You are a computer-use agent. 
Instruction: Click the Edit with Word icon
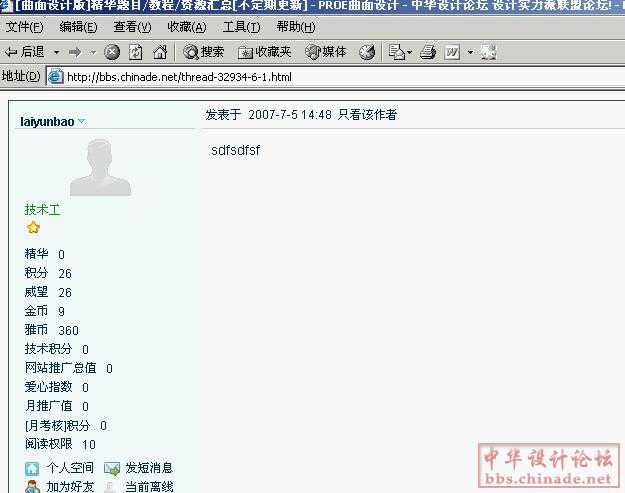[x=452, y=52]
